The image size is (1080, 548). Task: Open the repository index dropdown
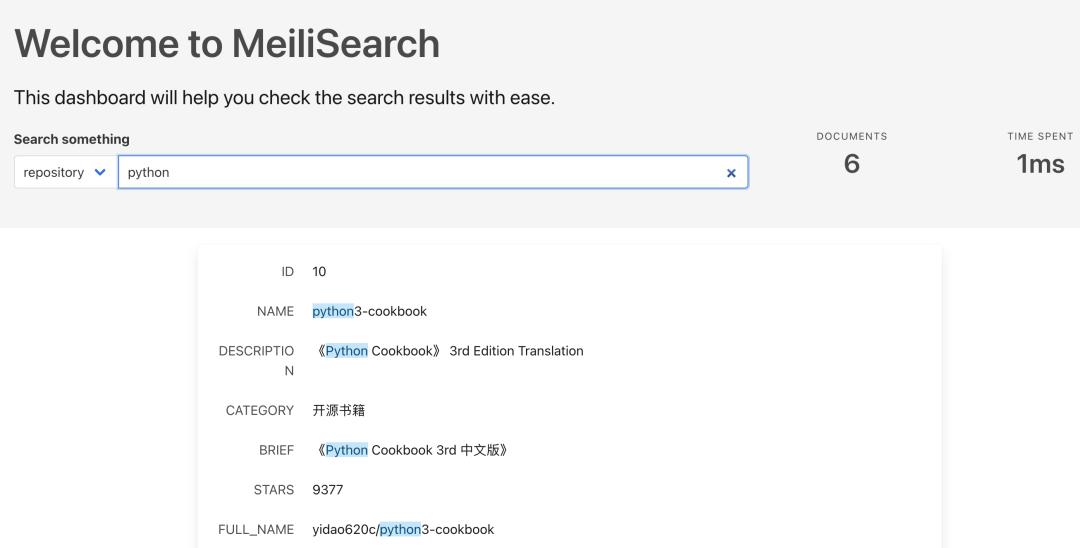pyautogui.click(x=65, y=172)
